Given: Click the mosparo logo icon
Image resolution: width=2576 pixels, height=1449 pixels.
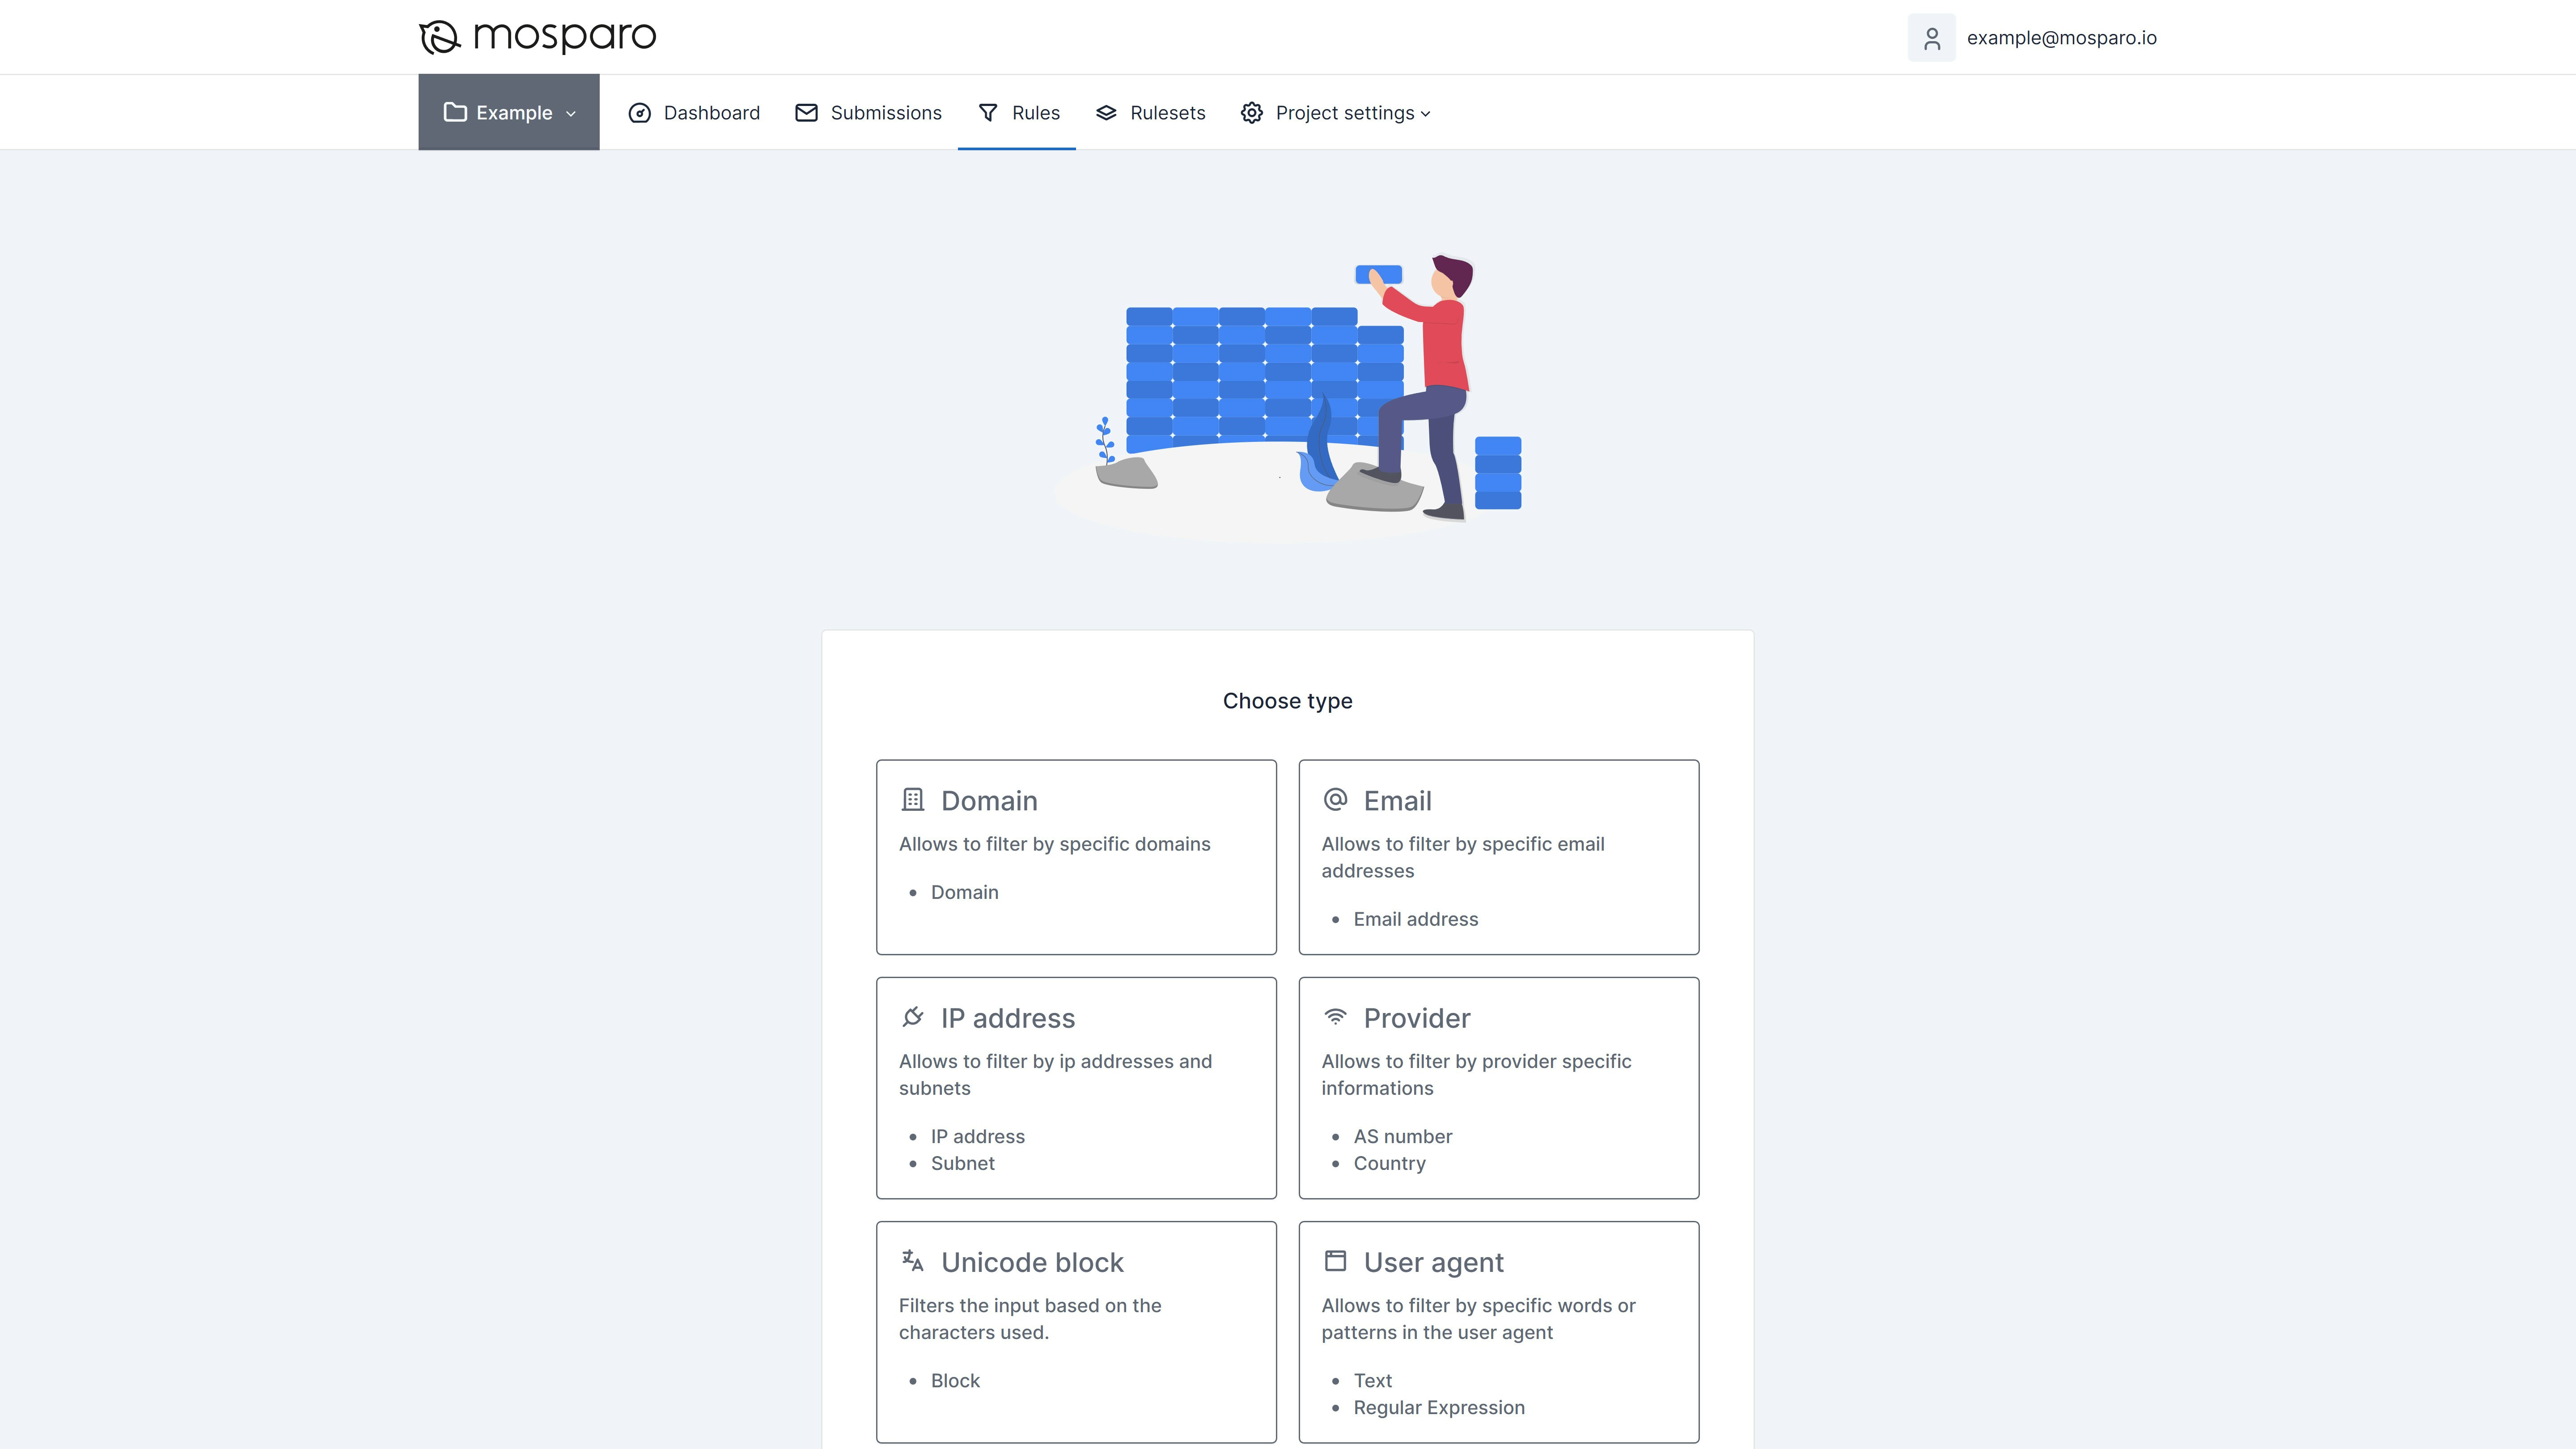Looking at the screenshot, I should [x=439, y=37].
